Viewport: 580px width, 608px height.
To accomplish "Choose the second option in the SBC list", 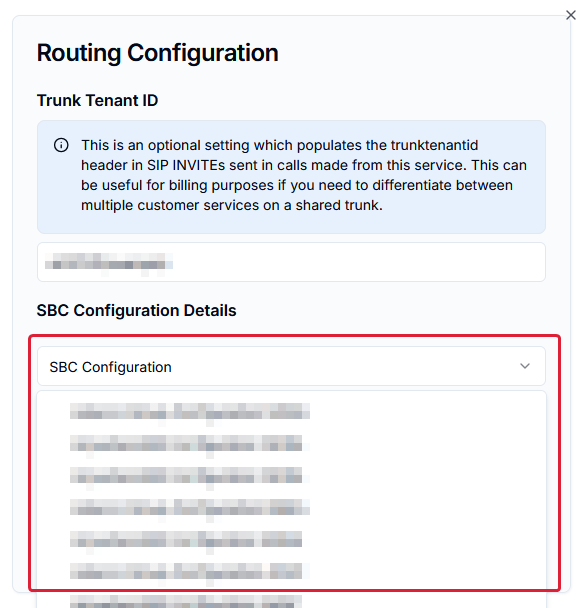I will 186,443.
